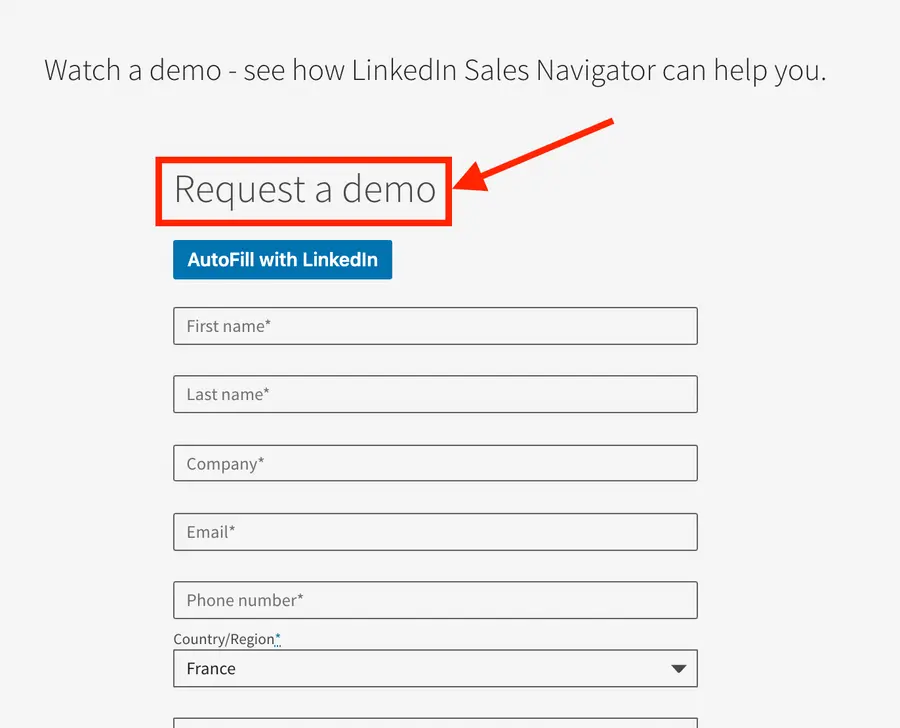Expand the Country/Region dropdown
The image size is (900, 728).
pos(435,668)
